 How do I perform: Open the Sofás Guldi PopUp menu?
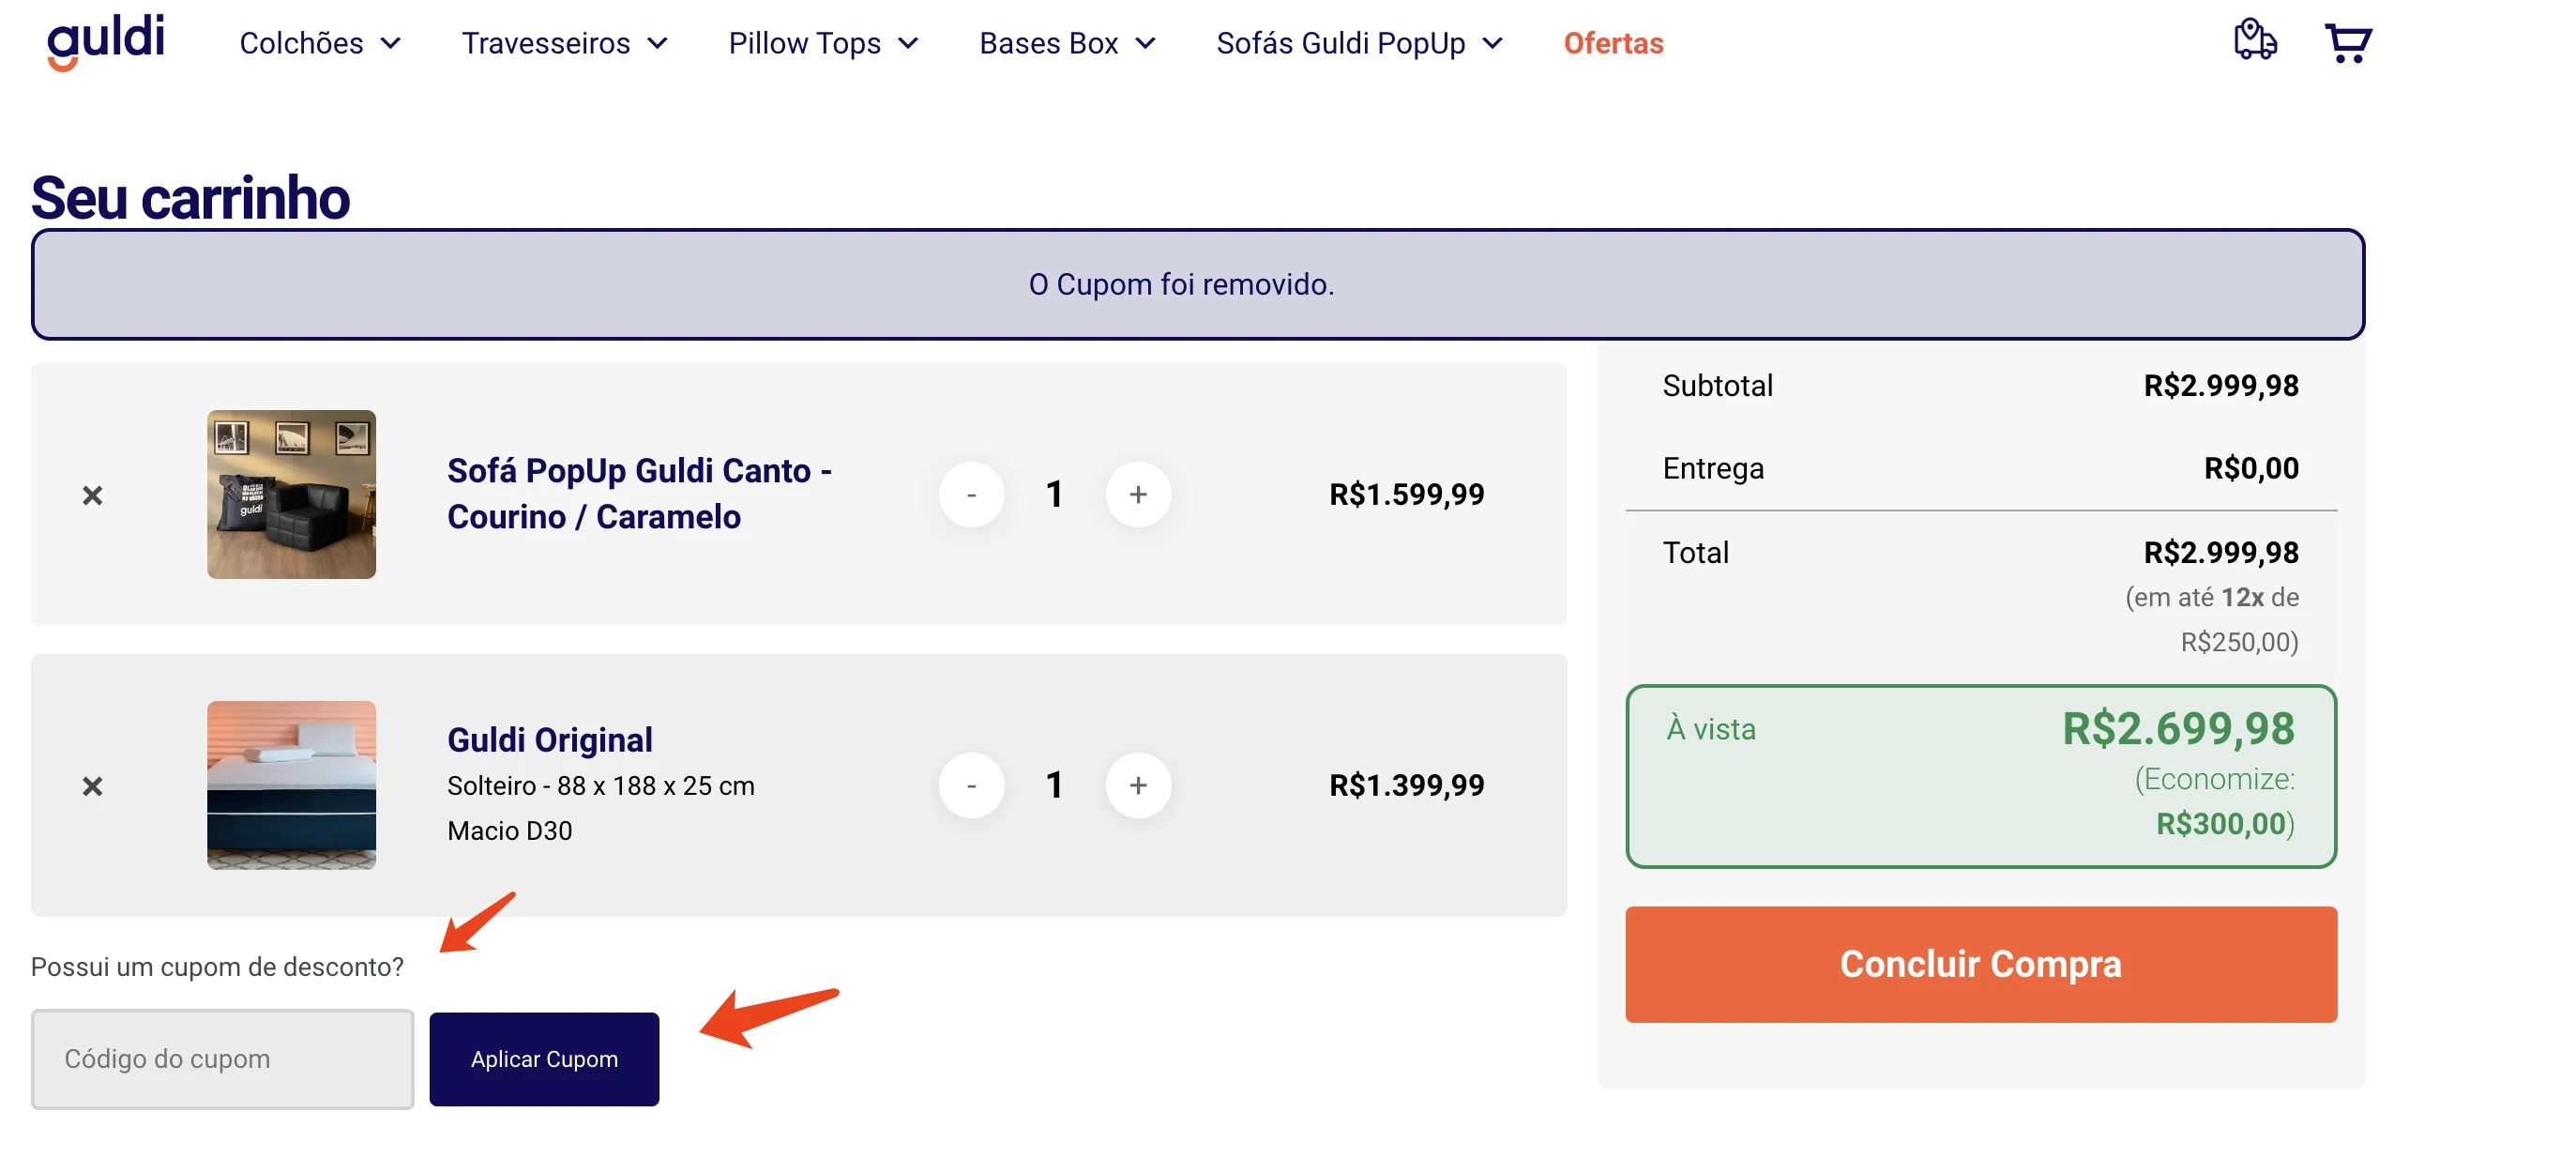coord(1359,43)
